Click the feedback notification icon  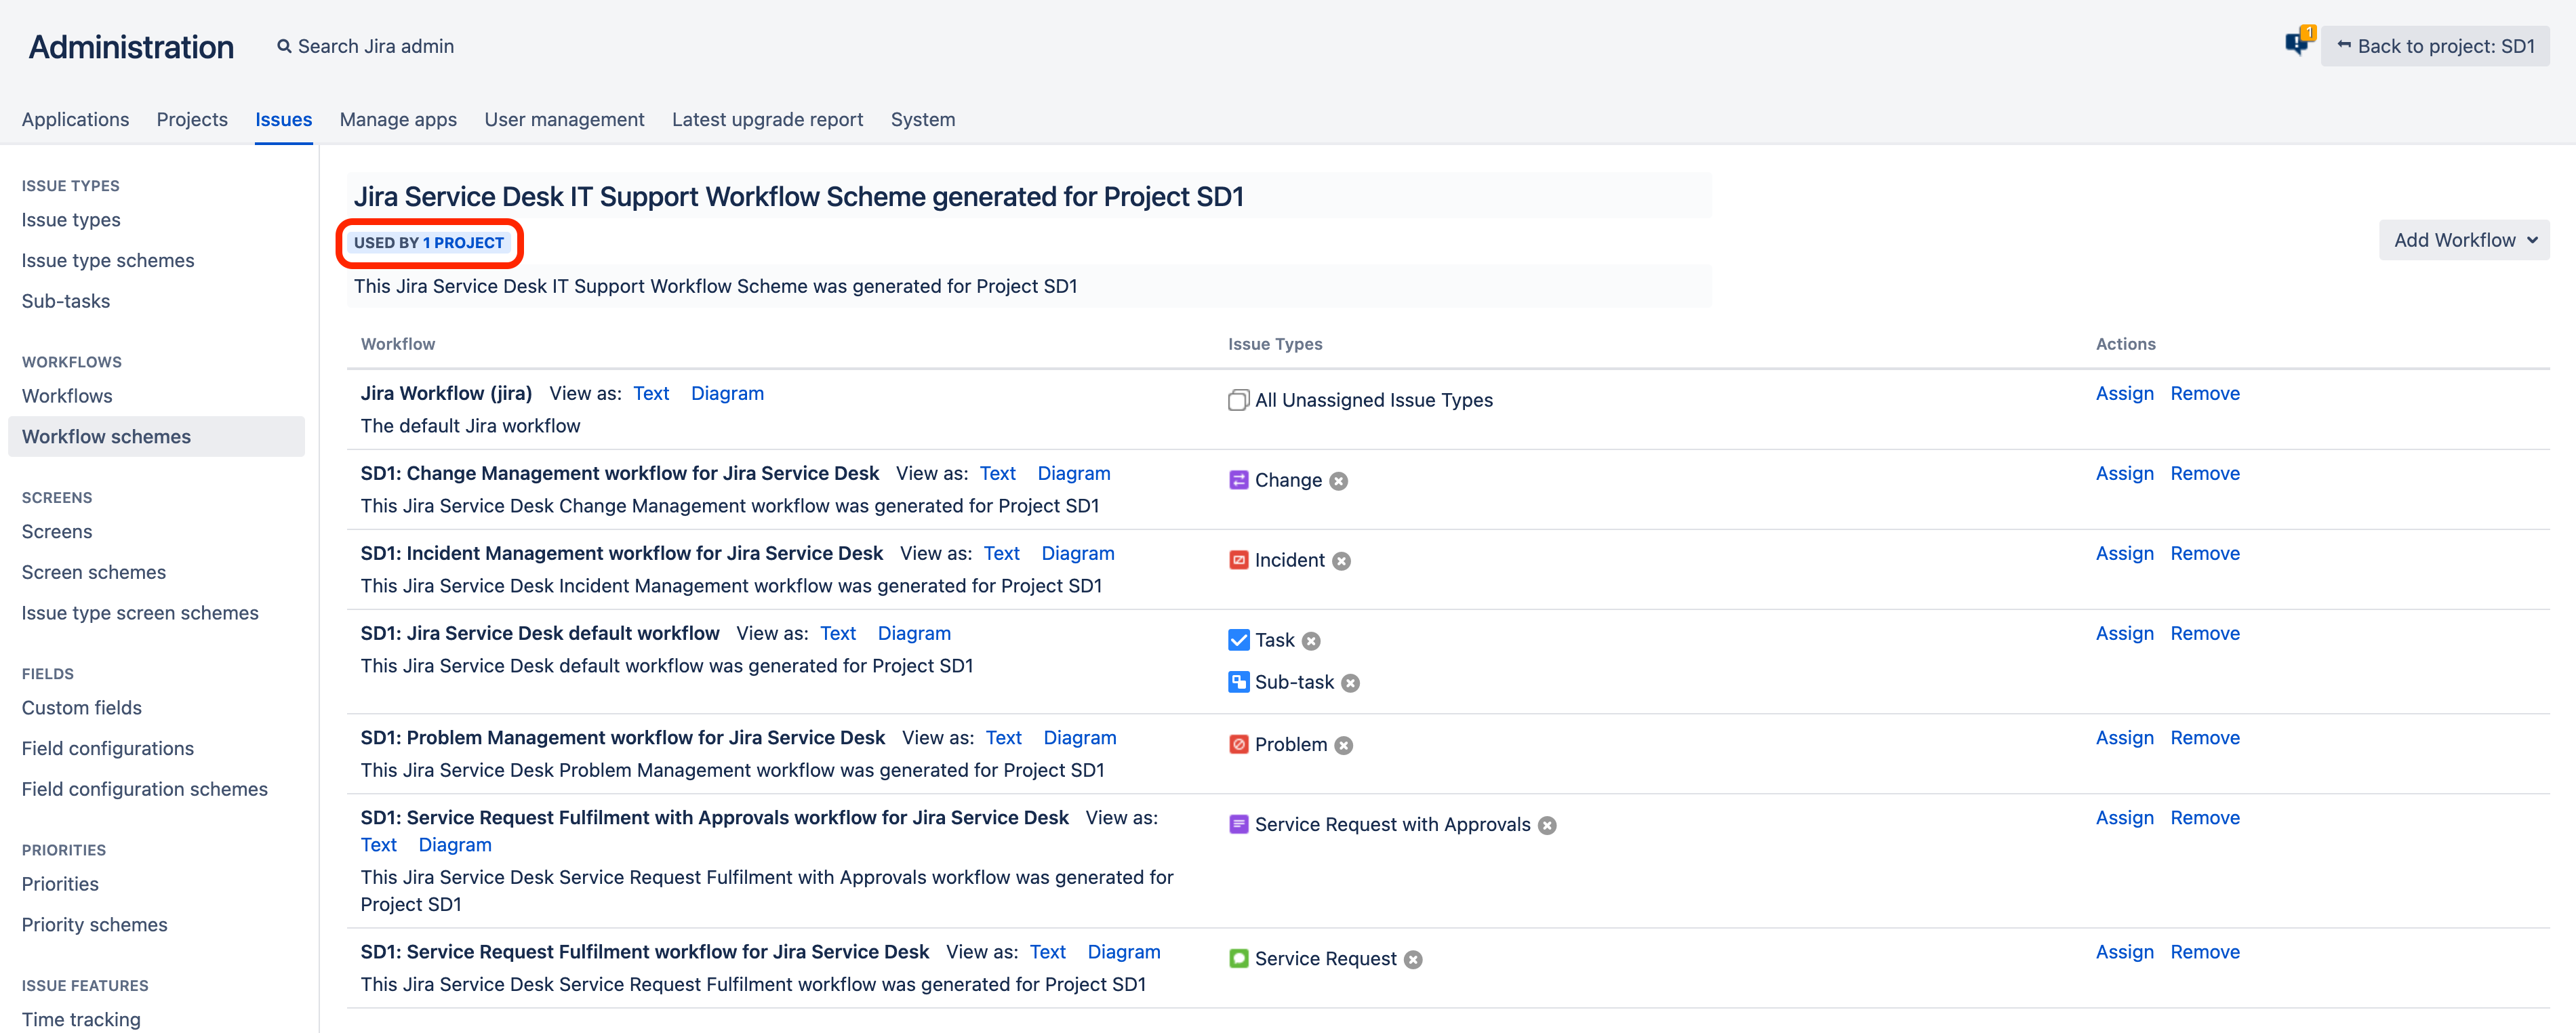coord(2297,43)
